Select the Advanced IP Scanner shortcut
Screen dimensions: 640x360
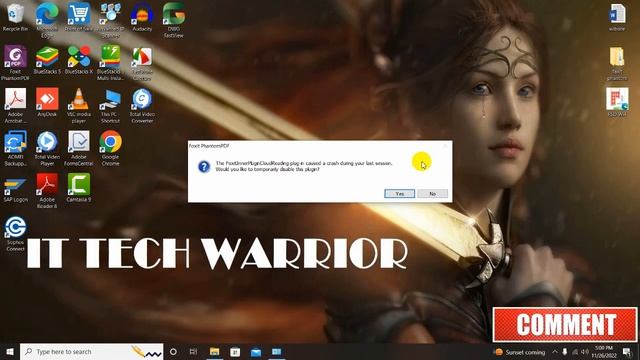tap(111, 20)
